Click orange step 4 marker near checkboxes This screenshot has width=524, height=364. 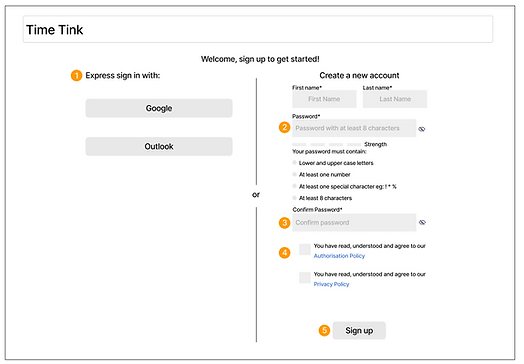(284, 252)
